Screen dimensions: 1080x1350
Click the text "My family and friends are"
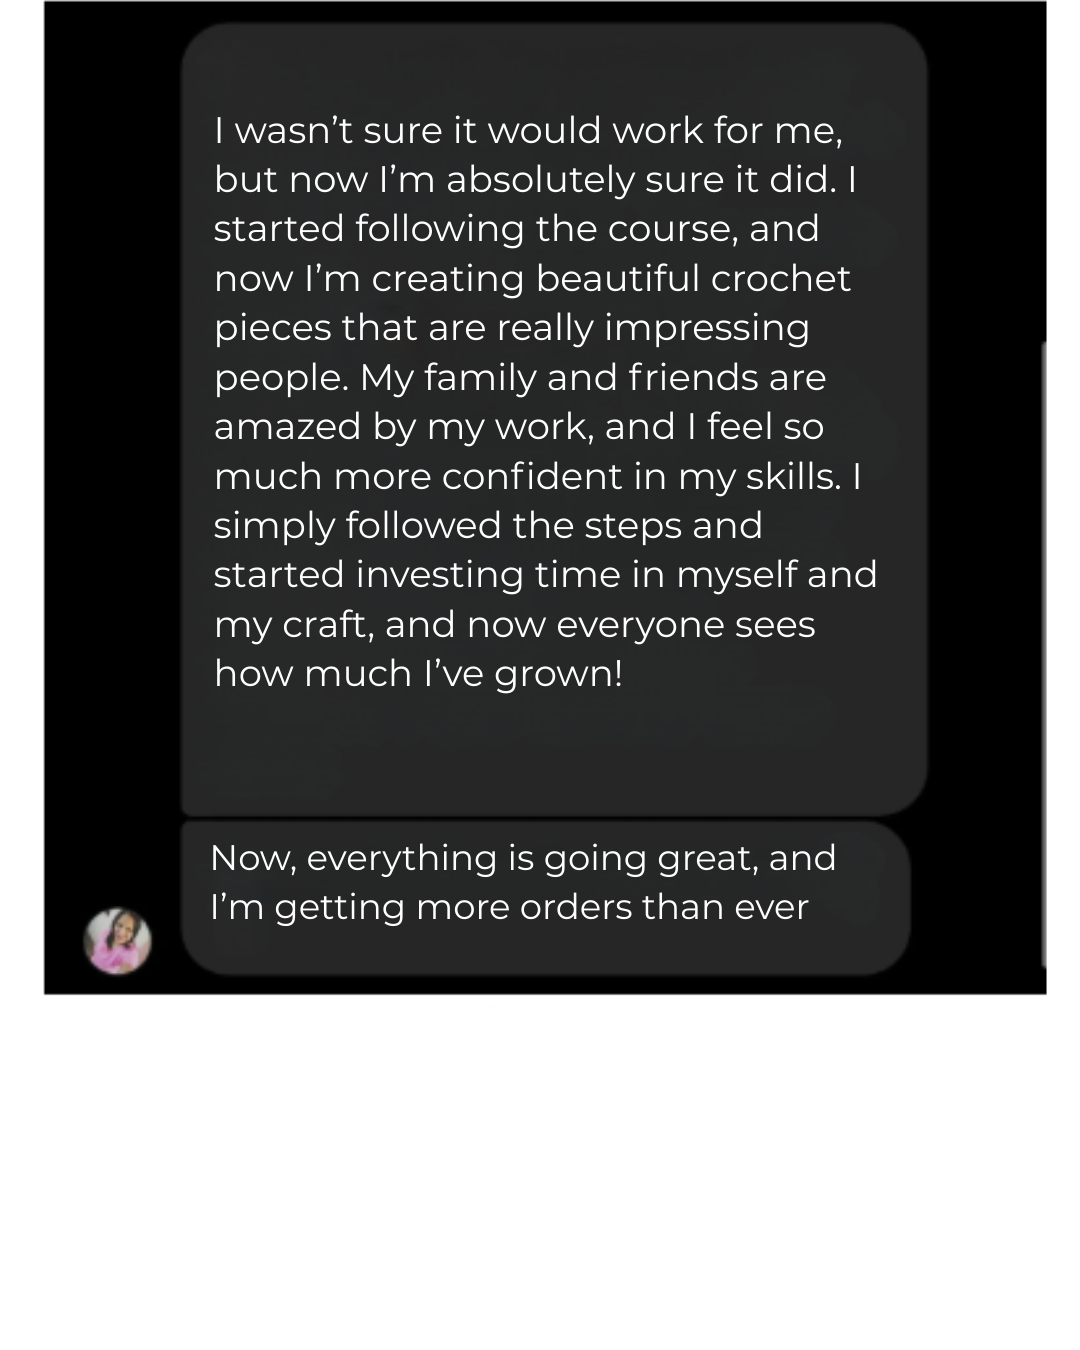pyautogui.click(x=592, y=378)
